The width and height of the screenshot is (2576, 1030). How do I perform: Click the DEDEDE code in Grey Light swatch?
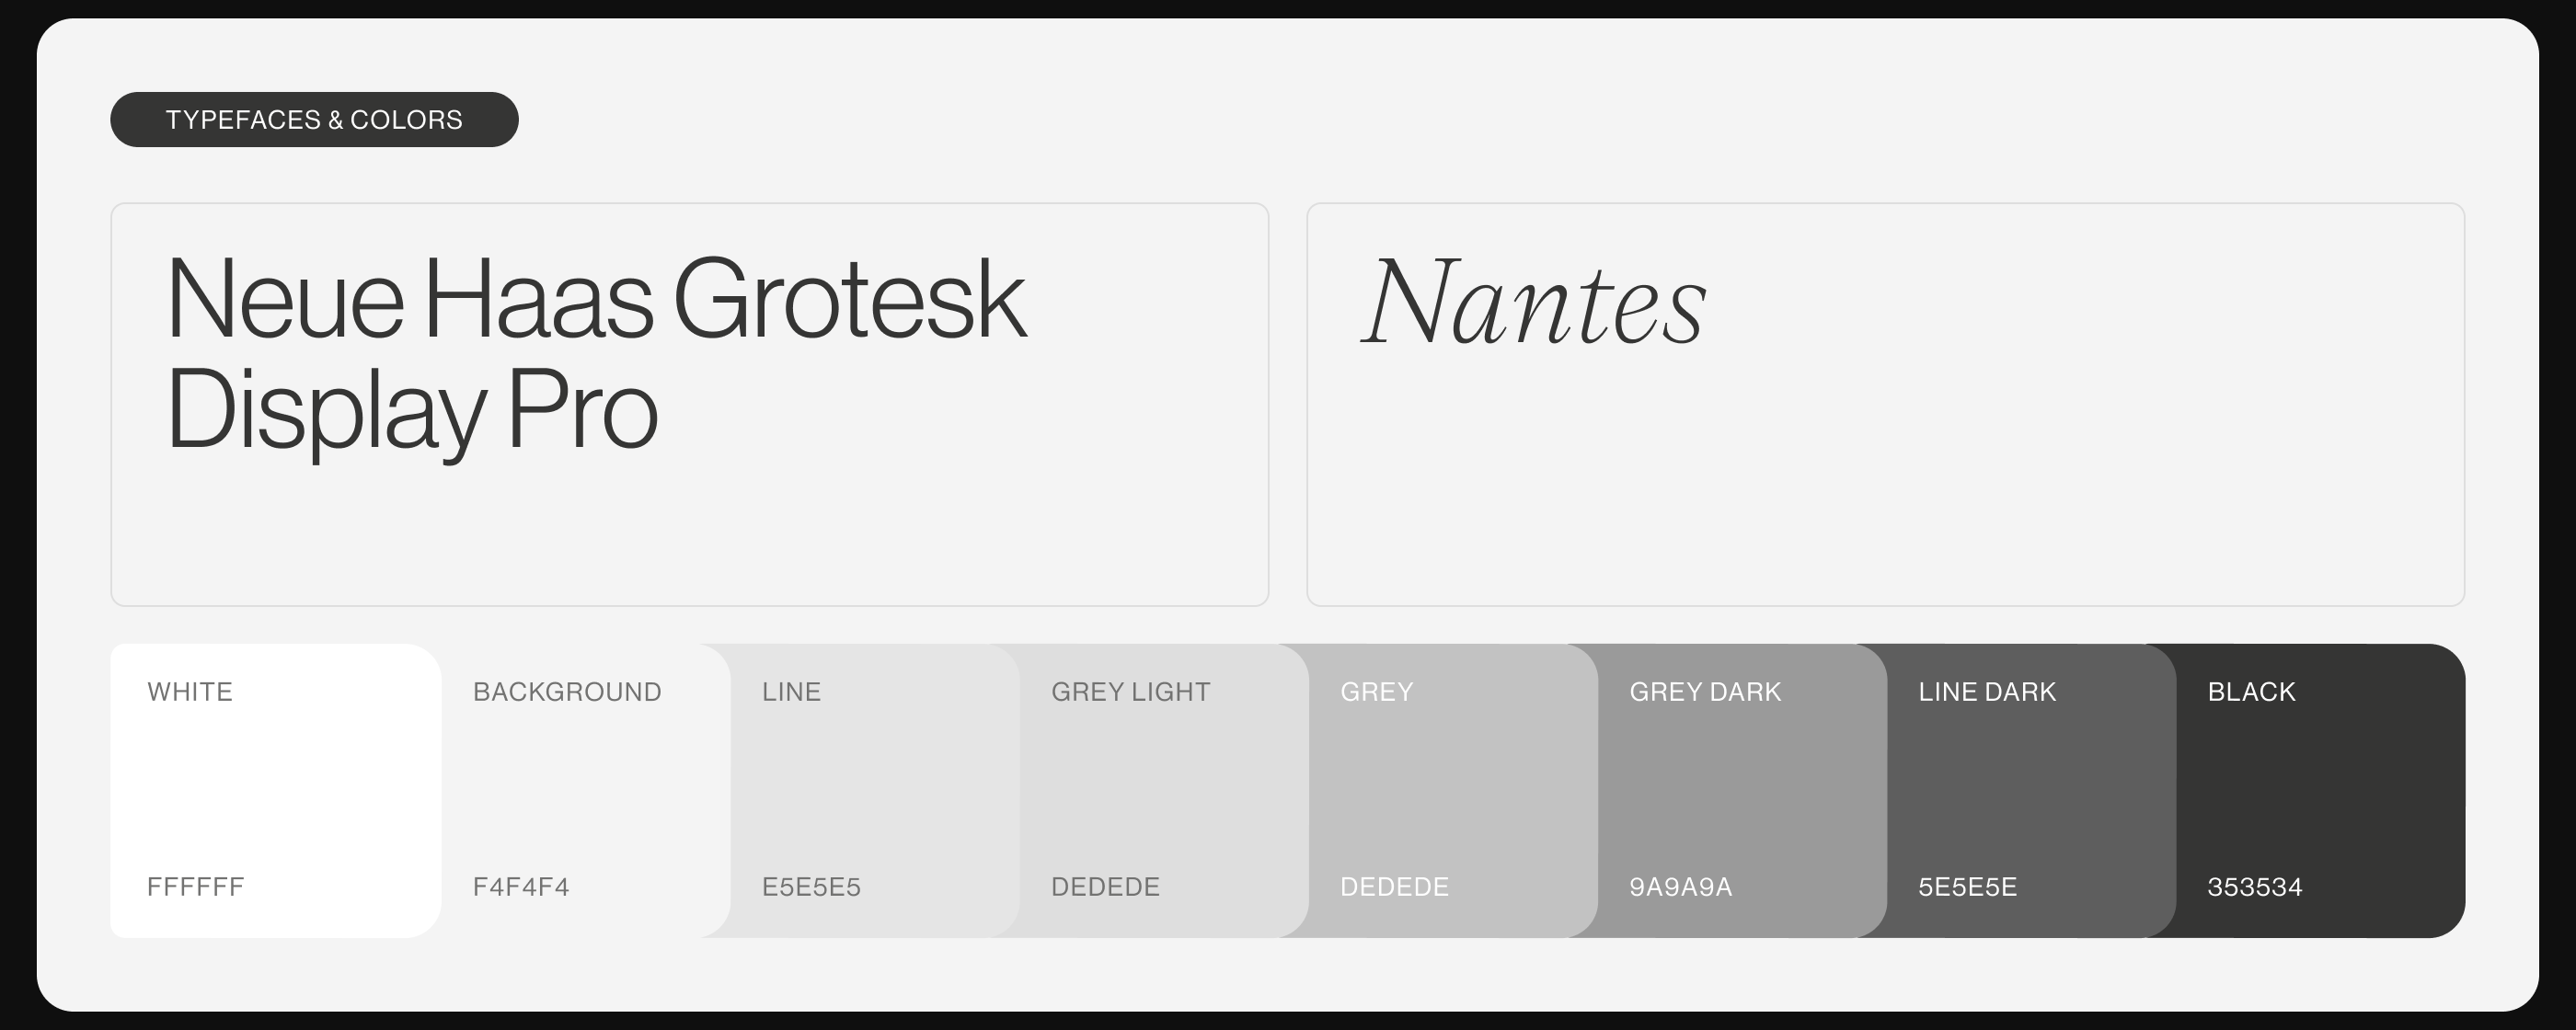pos(1105,887)
